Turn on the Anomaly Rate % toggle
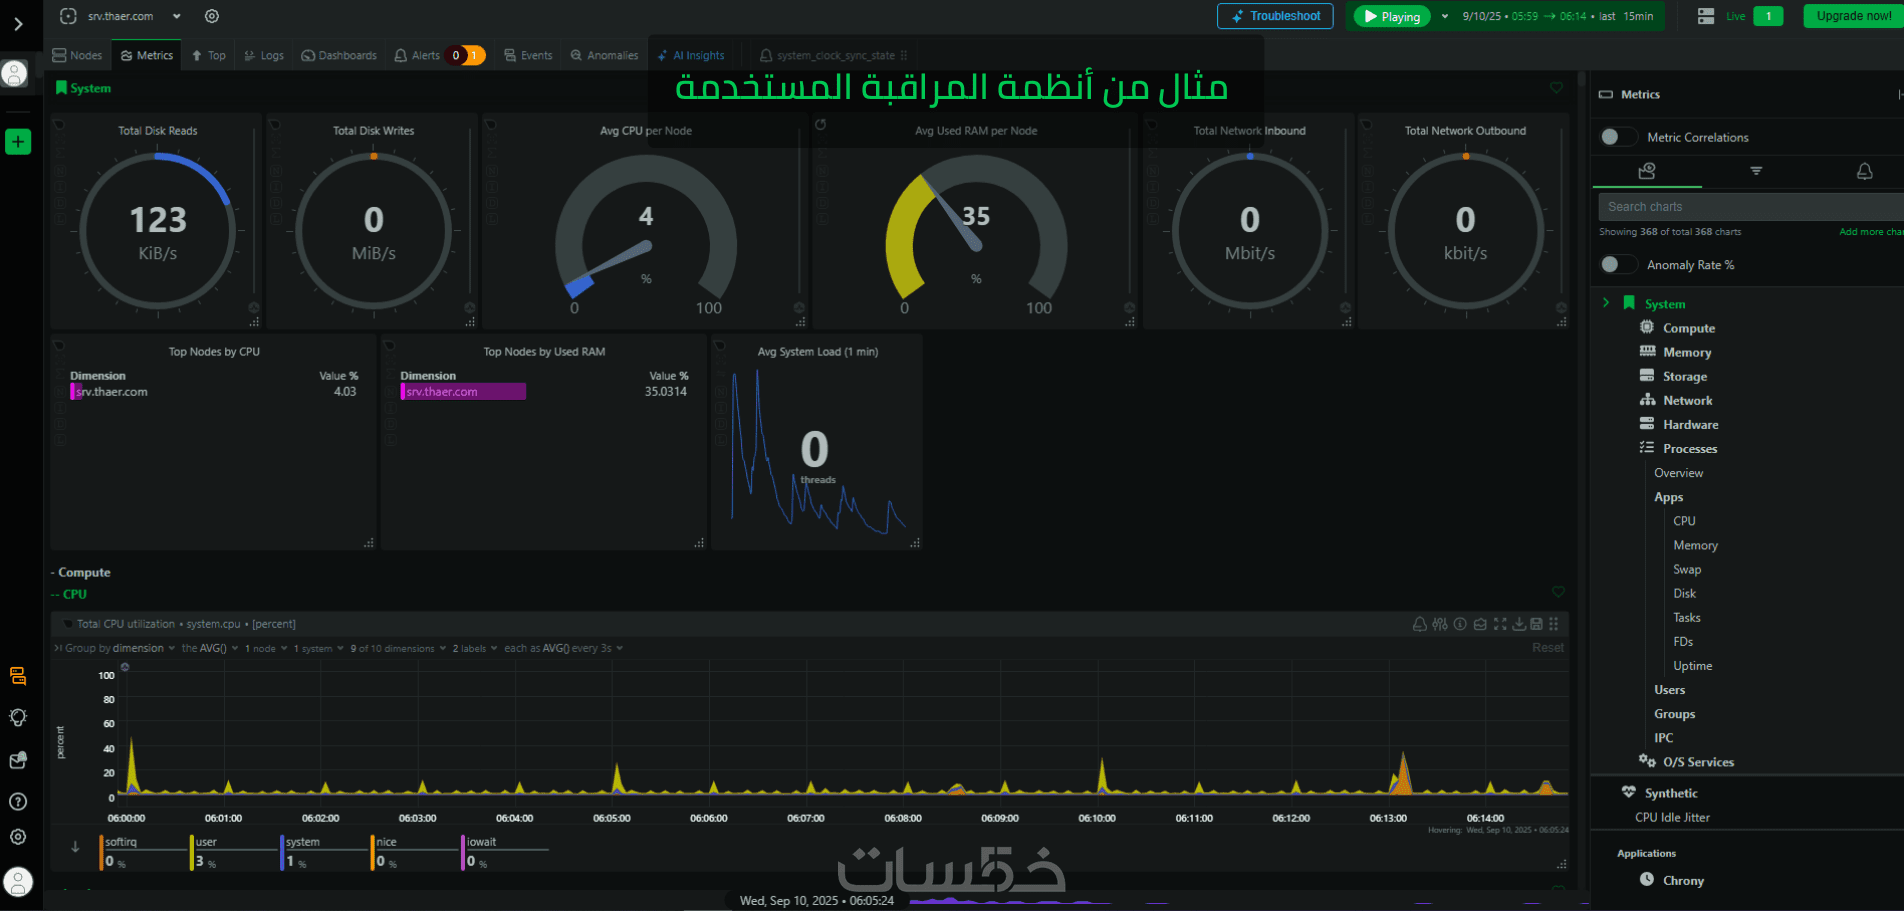Viewport: 1904px width, 911px height. [x=1616, y=264]
